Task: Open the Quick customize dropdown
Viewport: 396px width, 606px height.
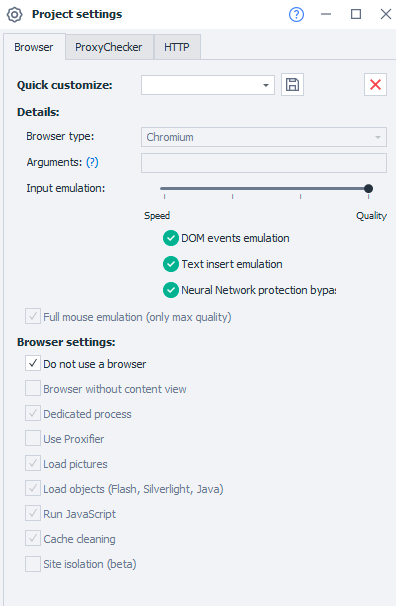Action: (x=208, y=85)
